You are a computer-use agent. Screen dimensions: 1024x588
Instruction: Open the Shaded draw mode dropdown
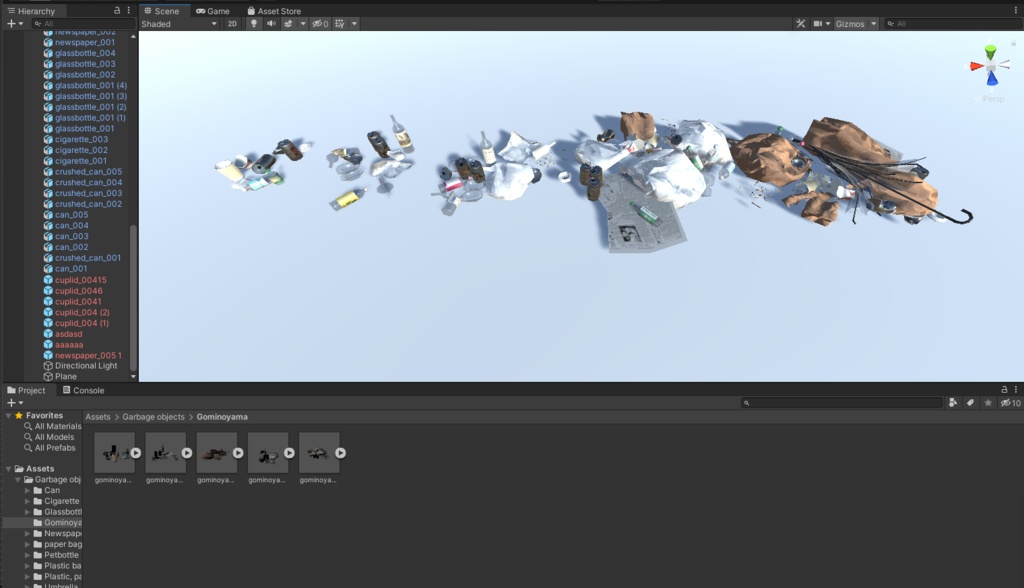point(180,23)
